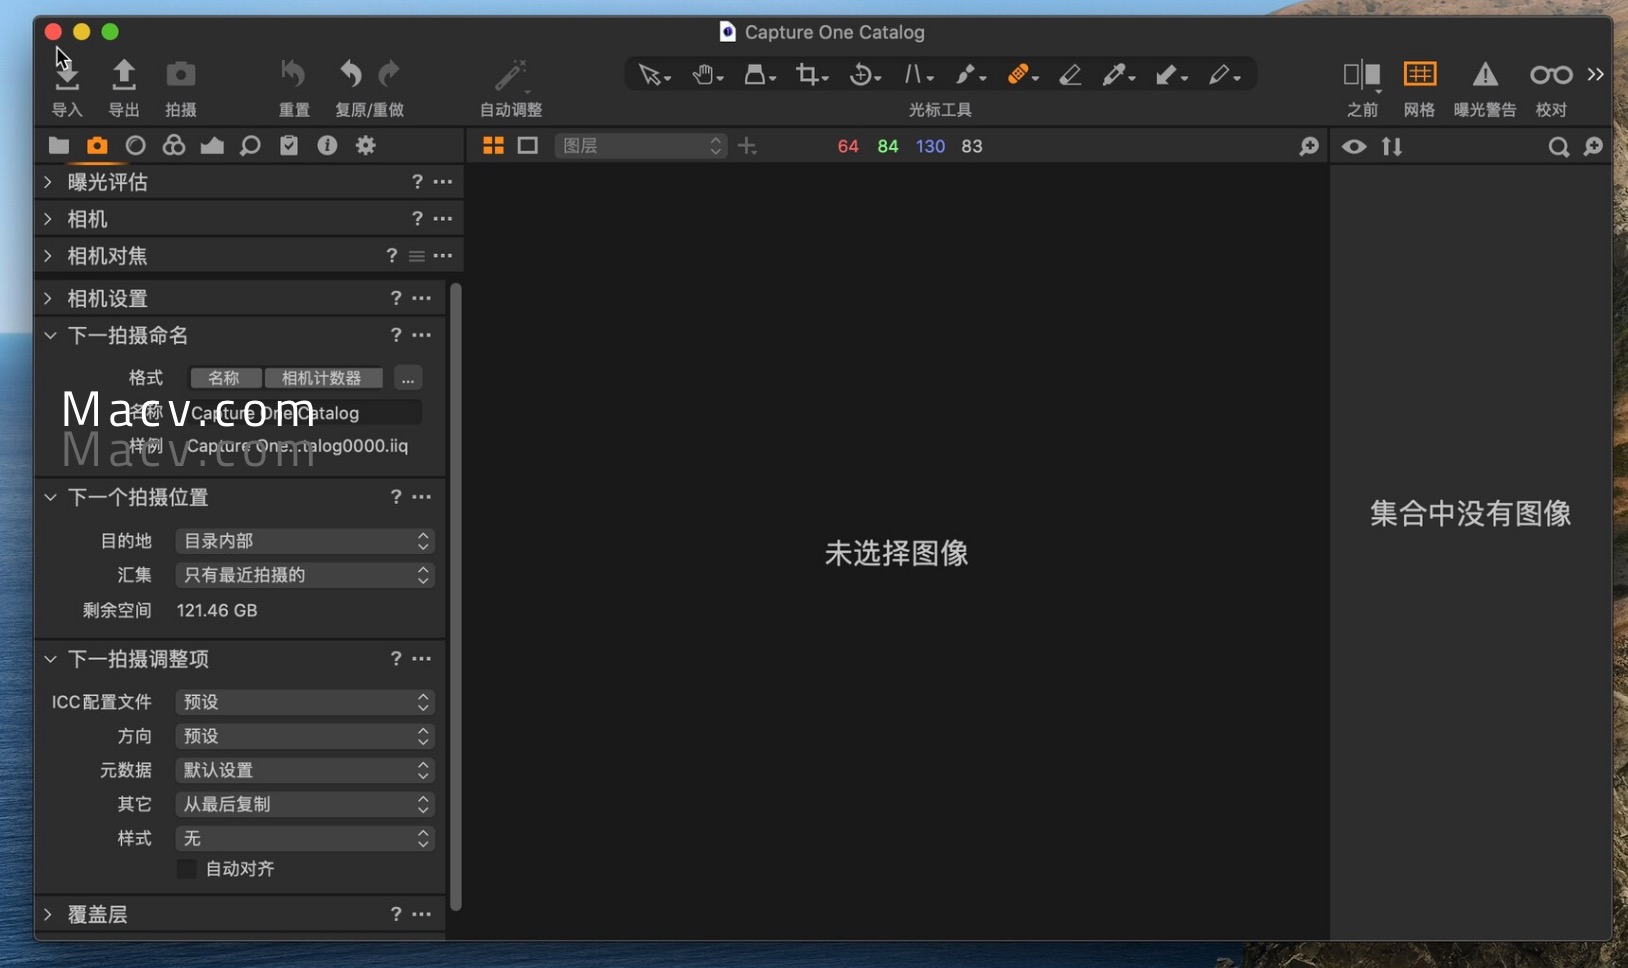
Task: Collapse the Next Capture Adjustments (下一拍摄调整项) panel
Action: (49, 659)
